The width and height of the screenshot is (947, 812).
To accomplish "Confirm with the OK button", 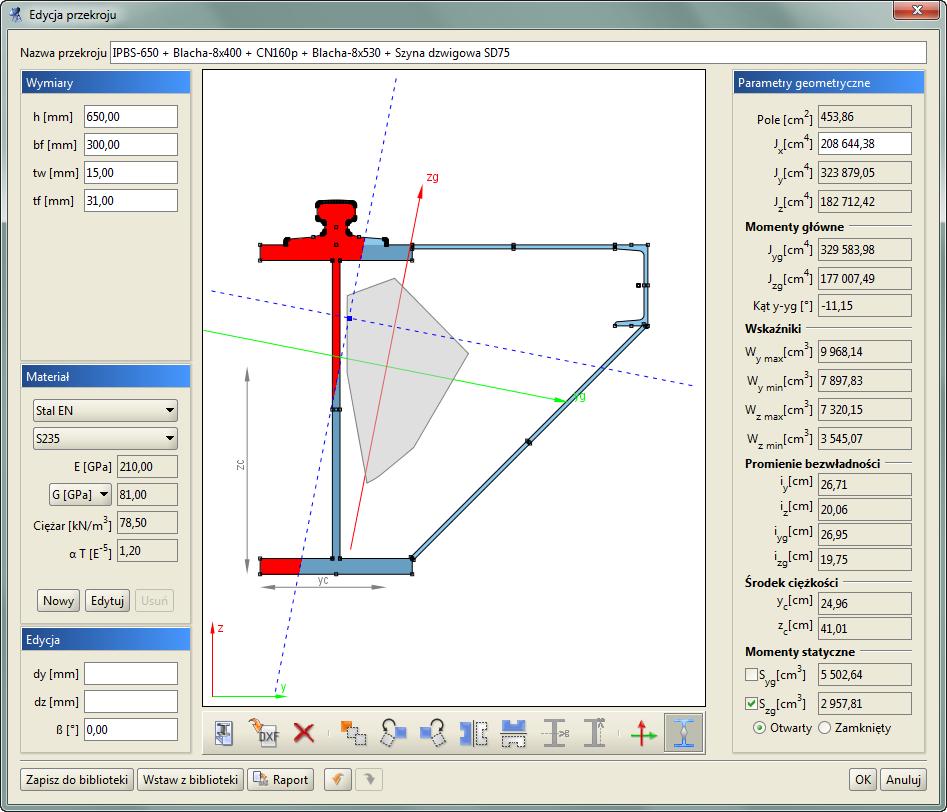I will [863, 779].
